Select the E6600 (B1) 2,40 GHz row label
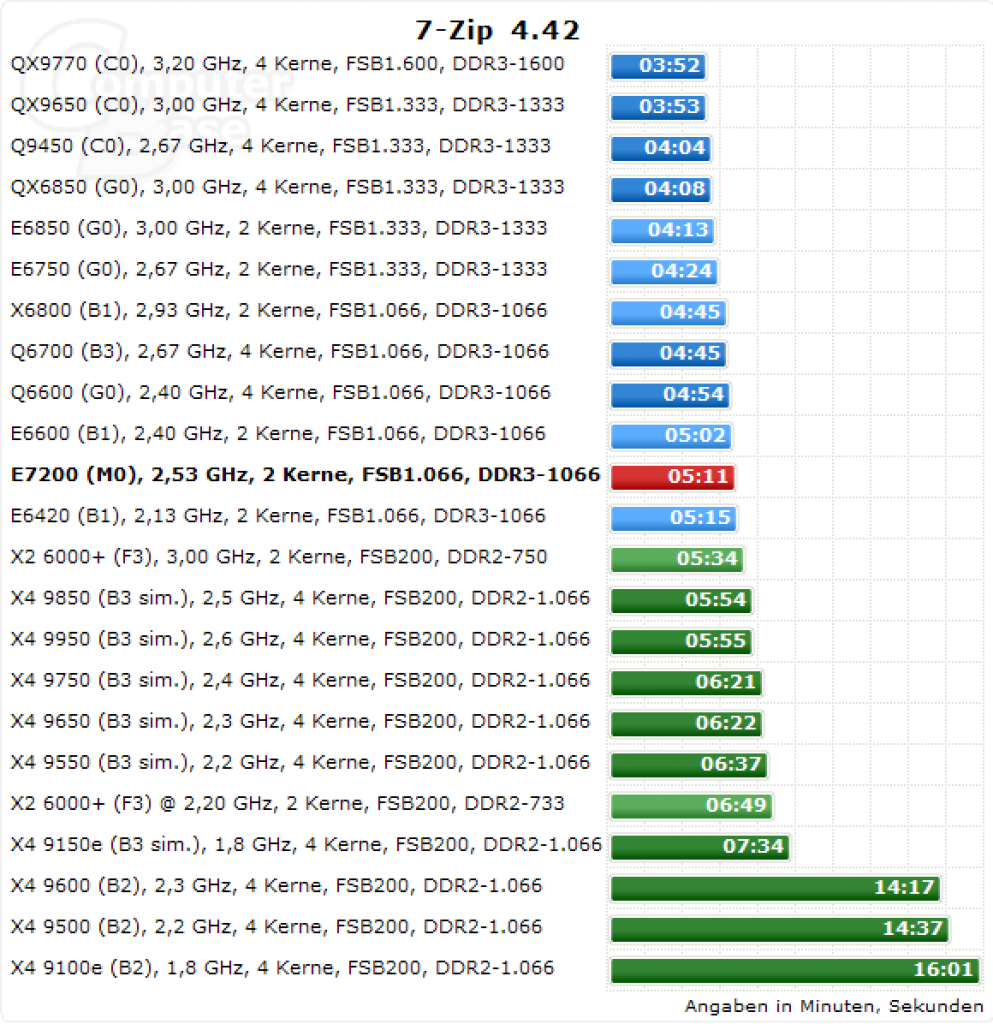Viewport: 993px width, 1024px height. pos(278,434)
